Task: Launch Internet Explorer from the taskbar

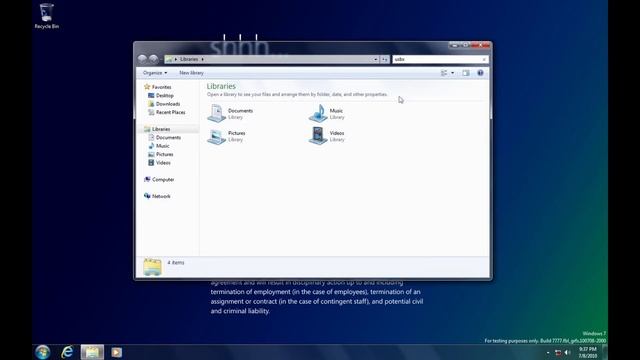Action: (67, 352)
